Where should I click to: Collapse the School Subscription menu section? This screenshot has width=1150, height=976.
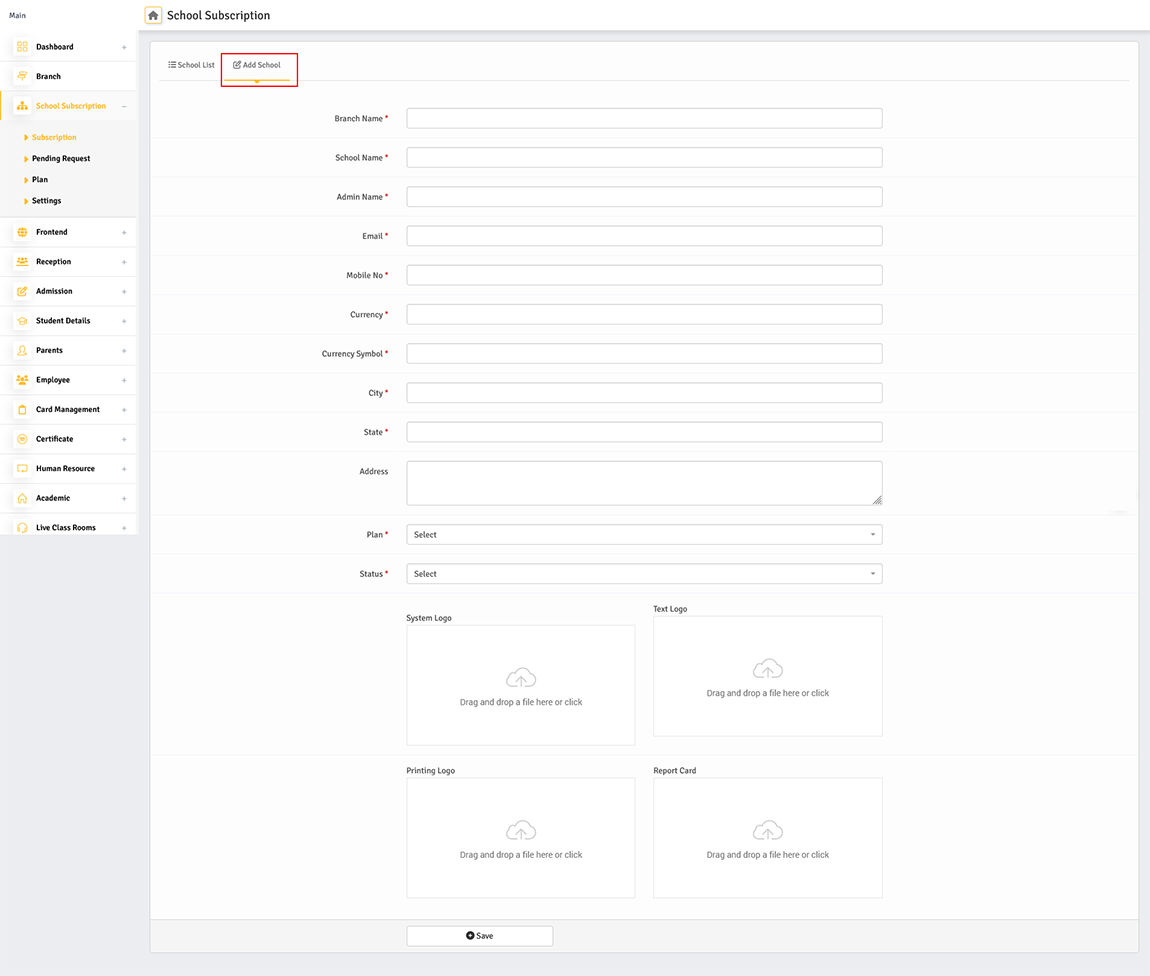click(124, 105)
